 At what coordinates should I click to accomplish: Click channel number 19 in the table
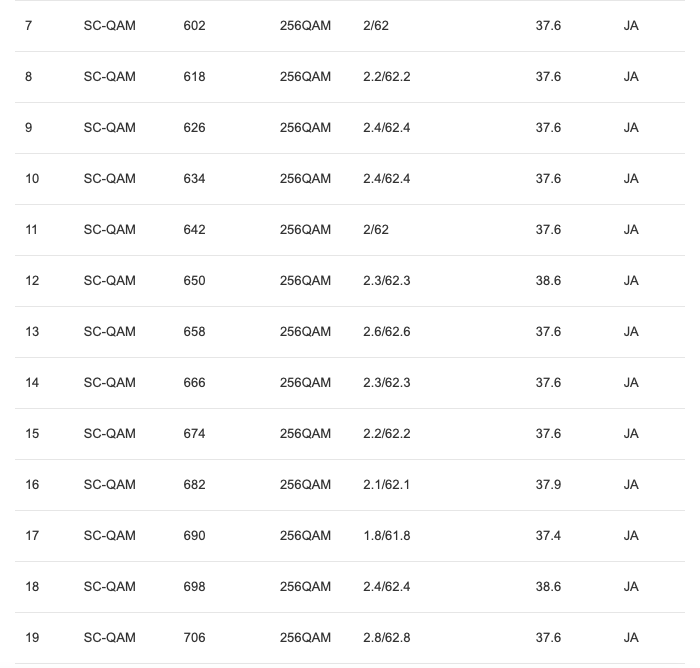coord(32,637)
